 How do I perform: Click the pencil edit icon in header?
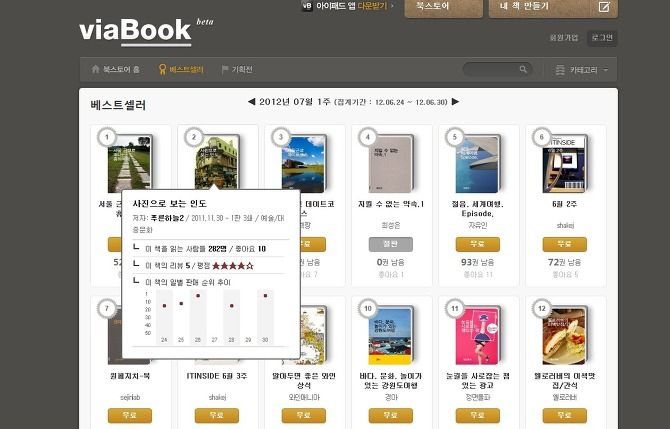604,6
